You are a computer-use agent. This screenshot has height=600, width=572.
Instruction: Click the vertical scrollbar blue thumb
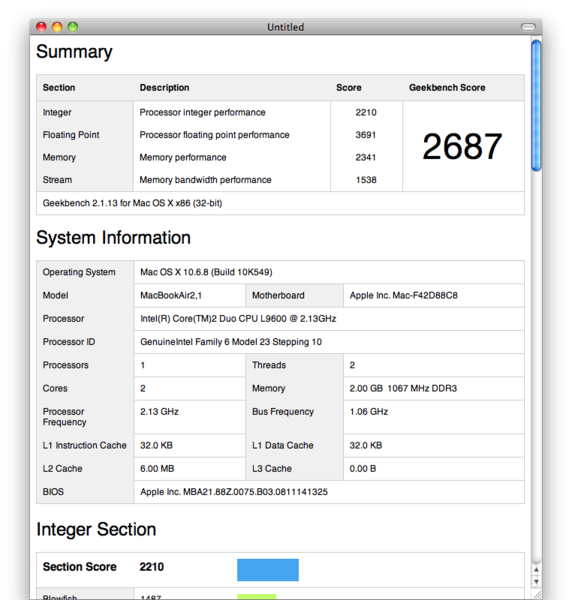pos(536,105)
